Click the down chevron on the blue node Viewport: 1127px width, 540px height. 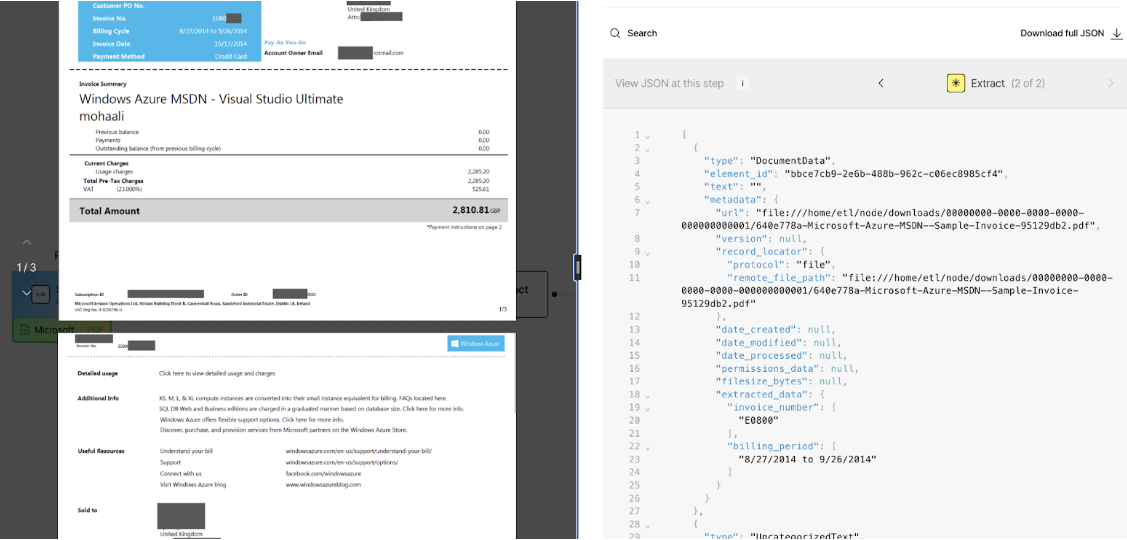click(27, 293)
